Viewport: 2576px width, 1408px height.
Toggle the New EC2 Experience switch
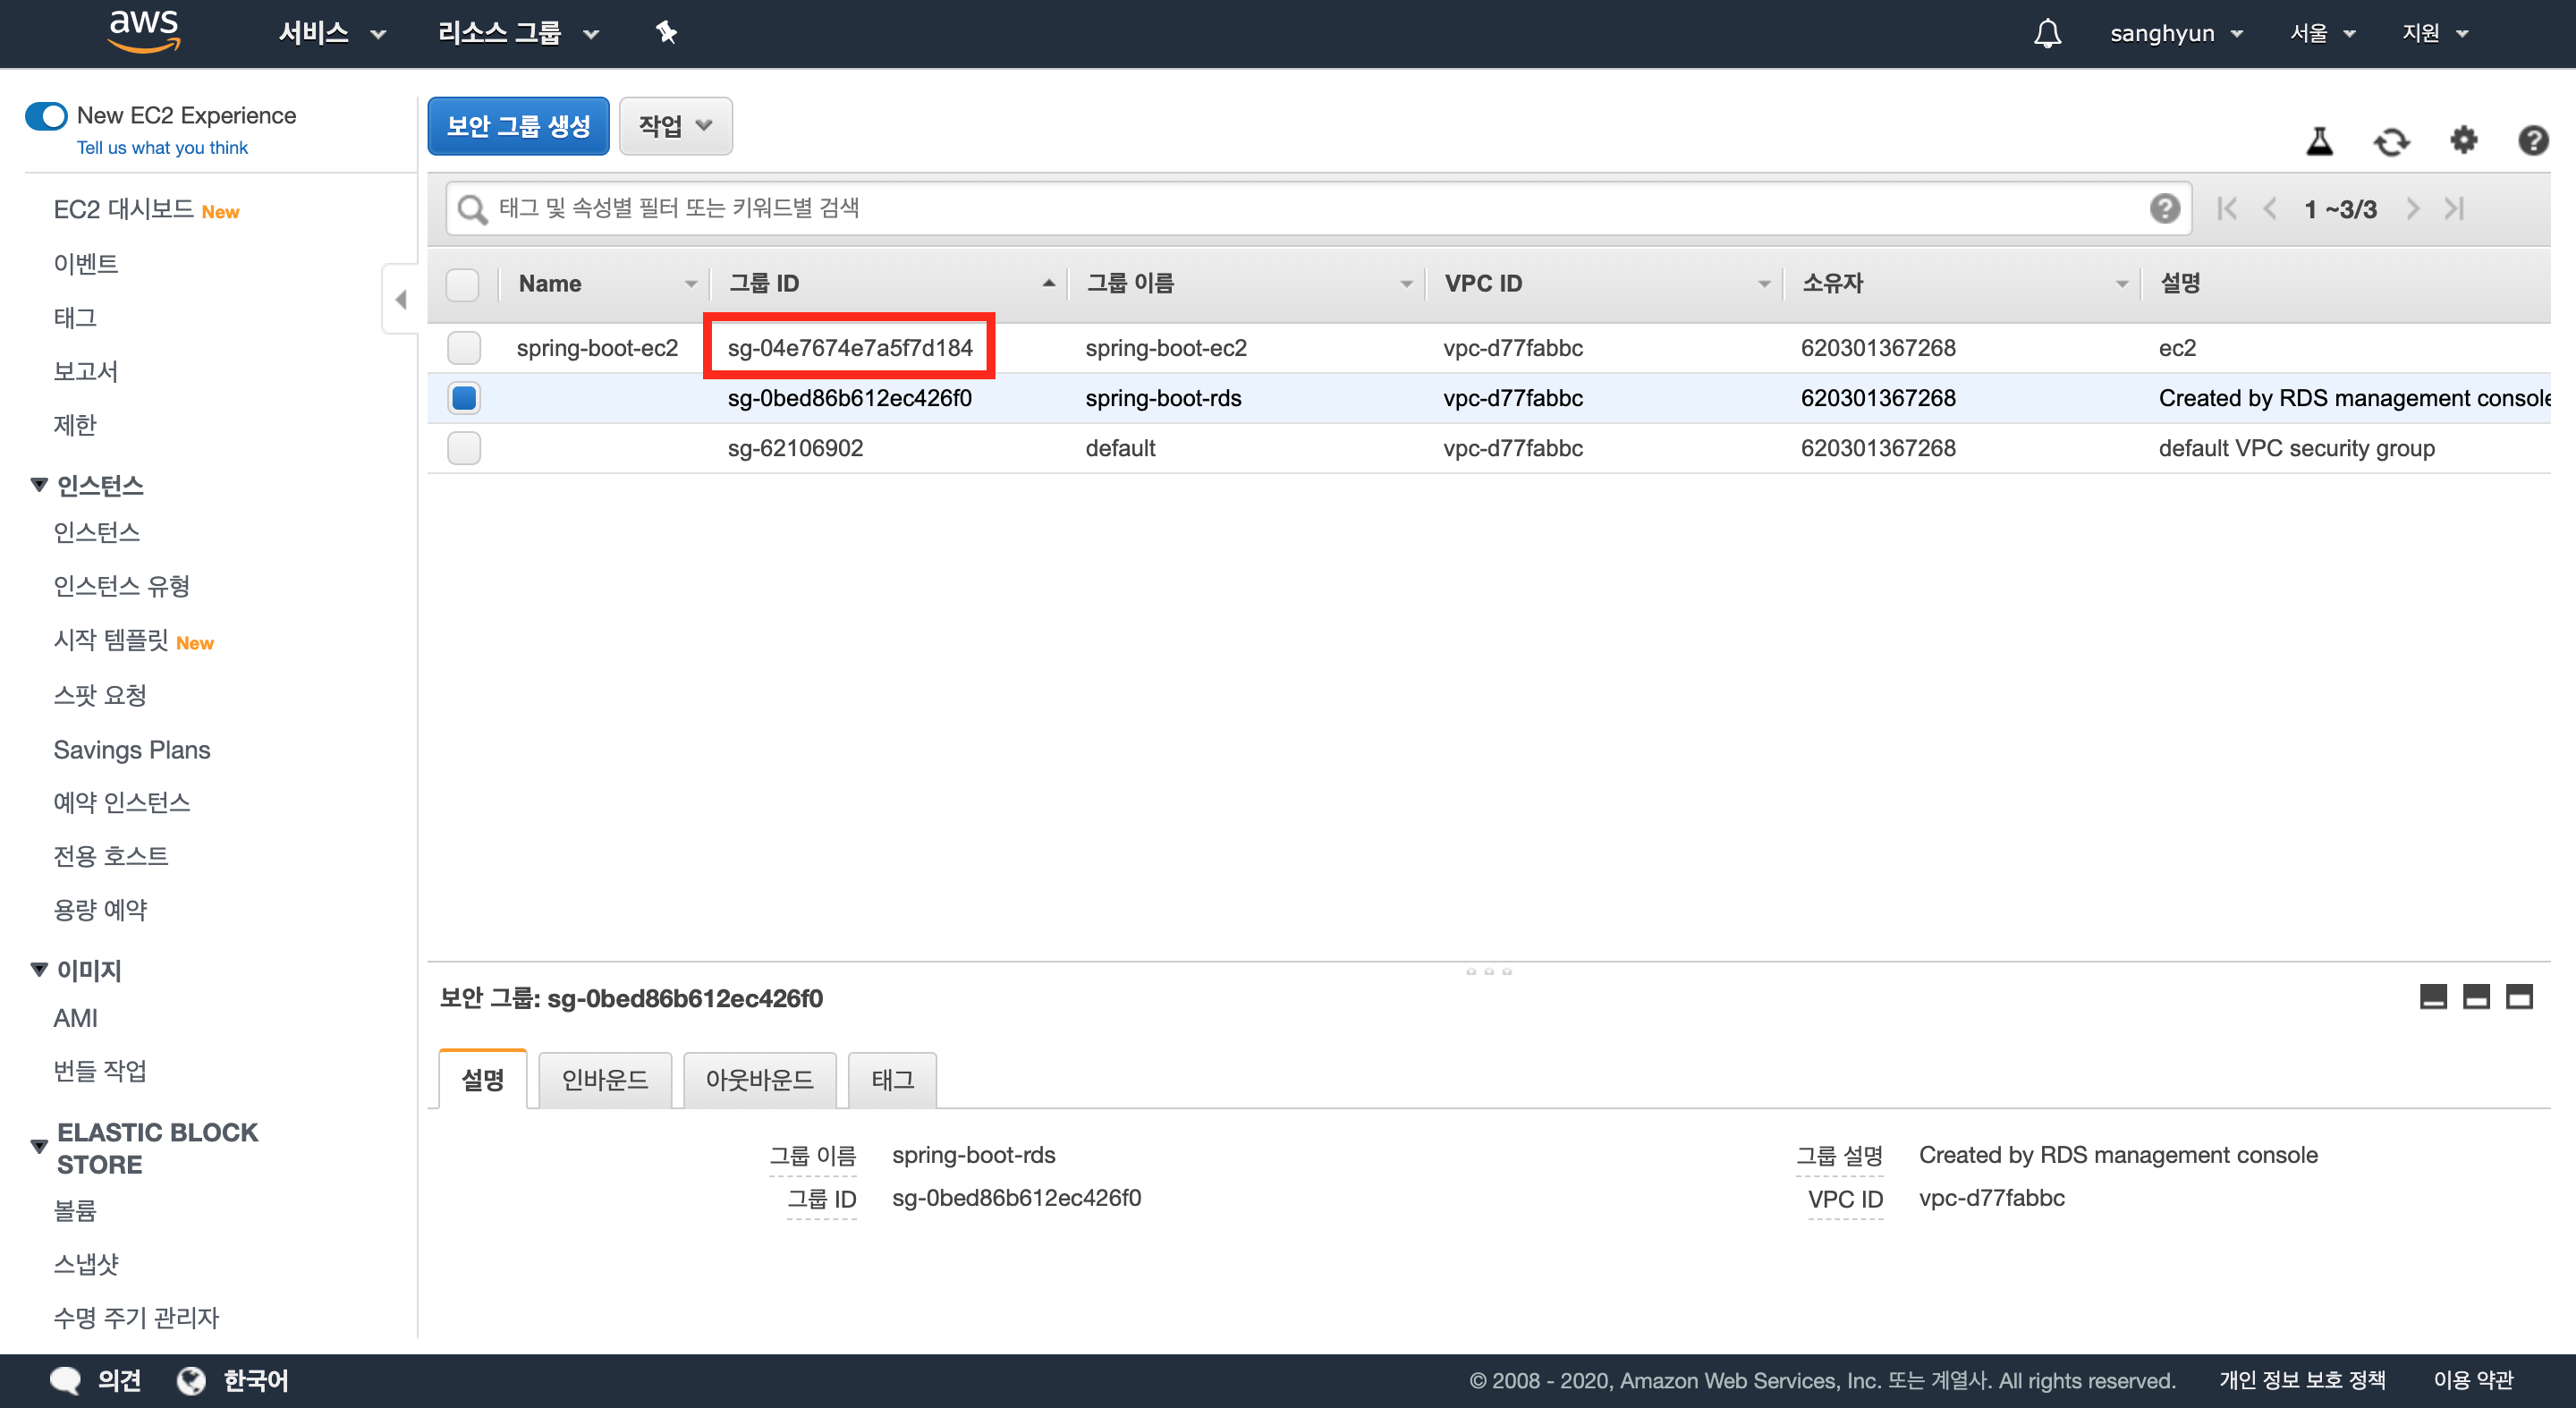pos(47,116)
